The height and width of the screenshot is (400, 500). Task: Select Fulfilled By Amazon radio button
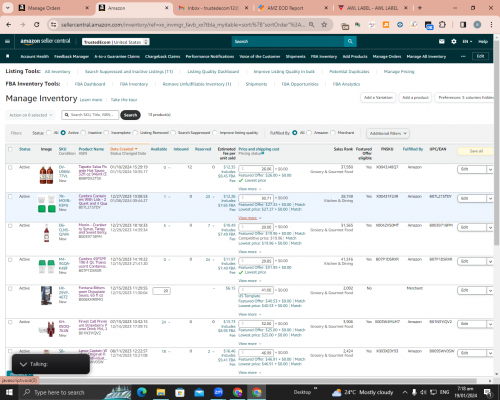309,133
